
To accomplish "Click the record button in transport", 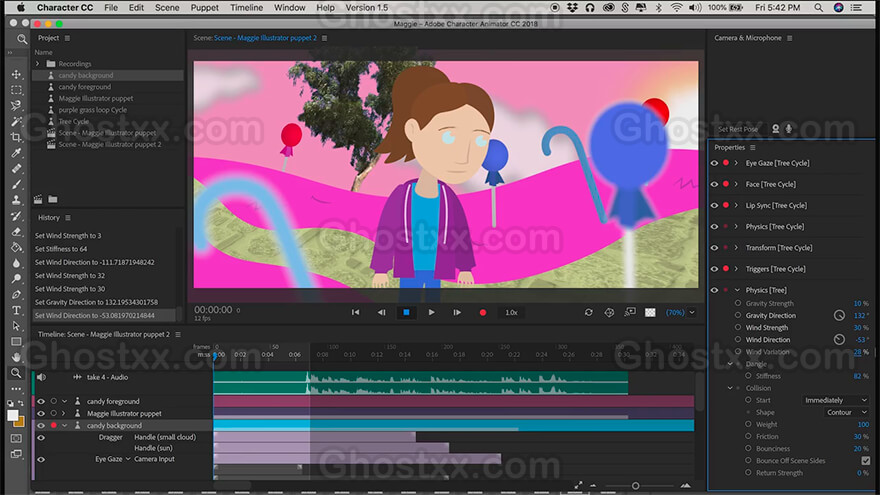I will click(483, 313).
